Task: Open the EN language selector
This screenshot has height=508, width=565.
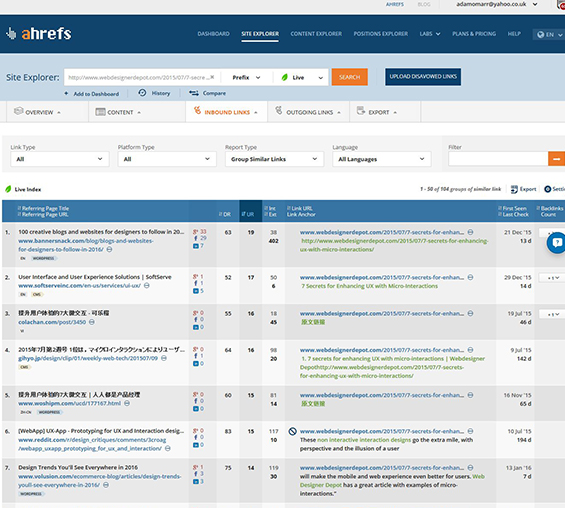Action: (549, 35)
